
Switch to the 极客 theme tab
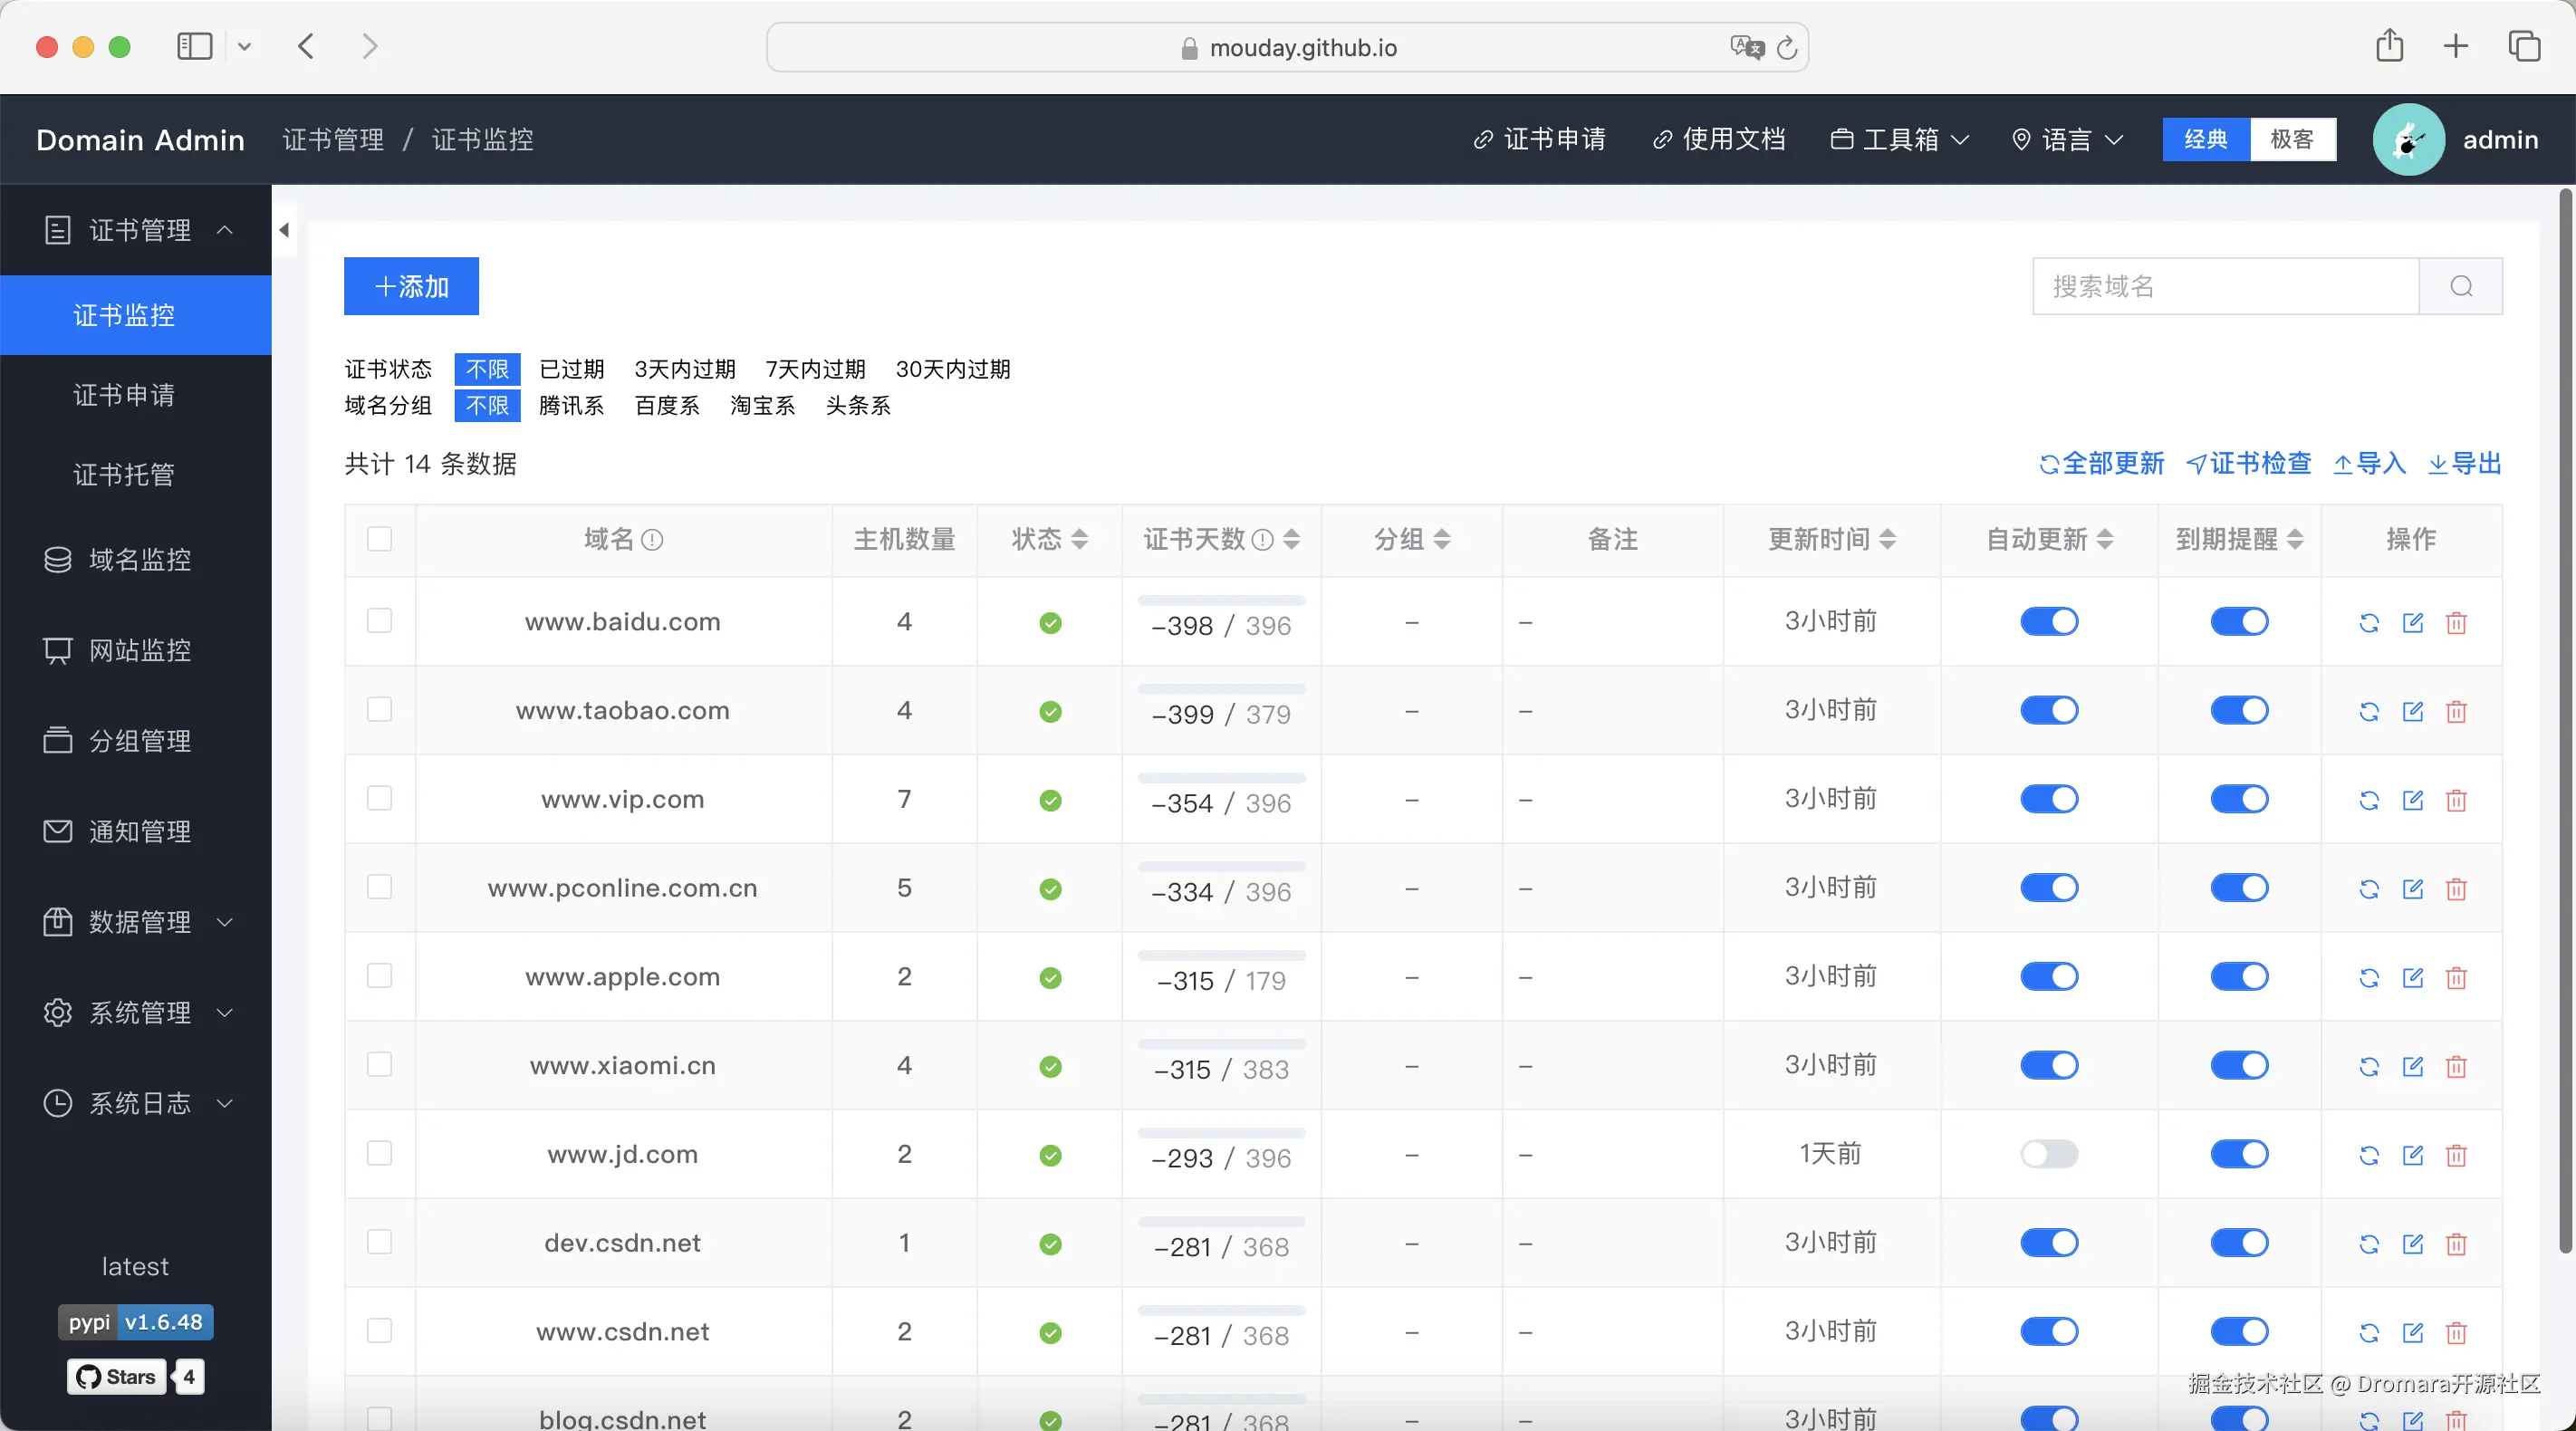[x=2292, y=140]
